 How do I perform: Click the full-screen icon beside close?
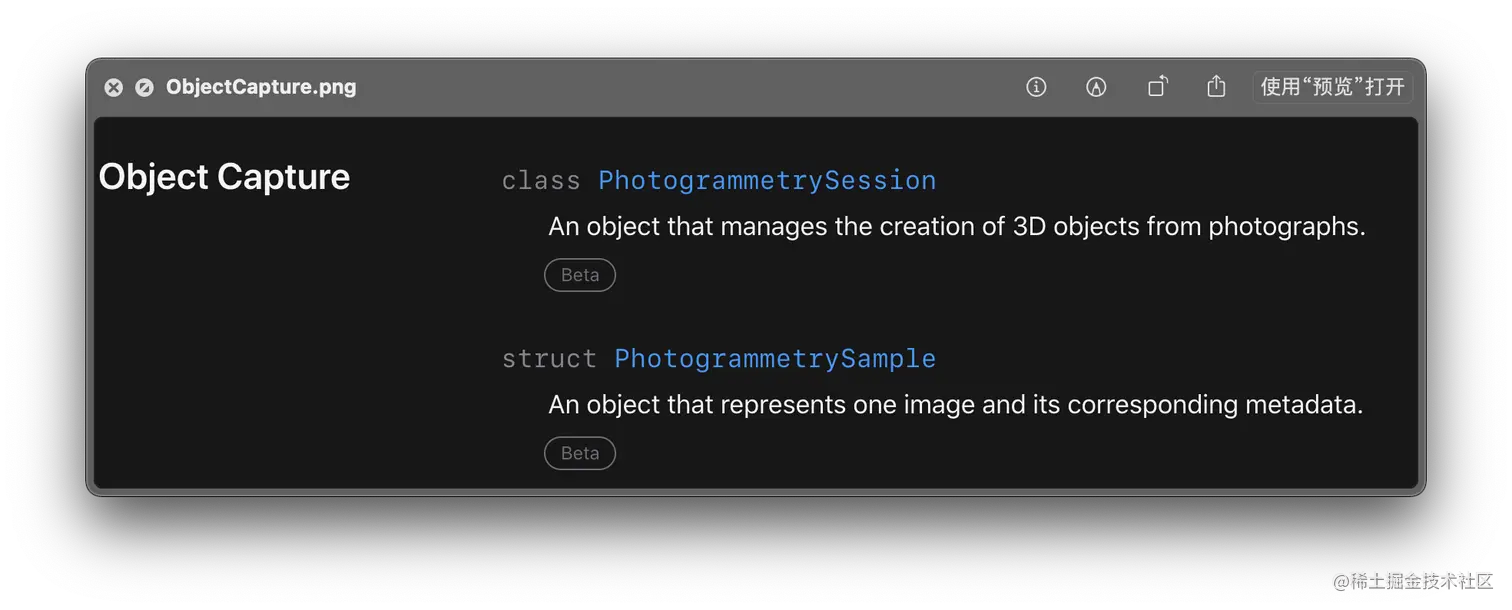pyautogui.click(x=145, y=87)
